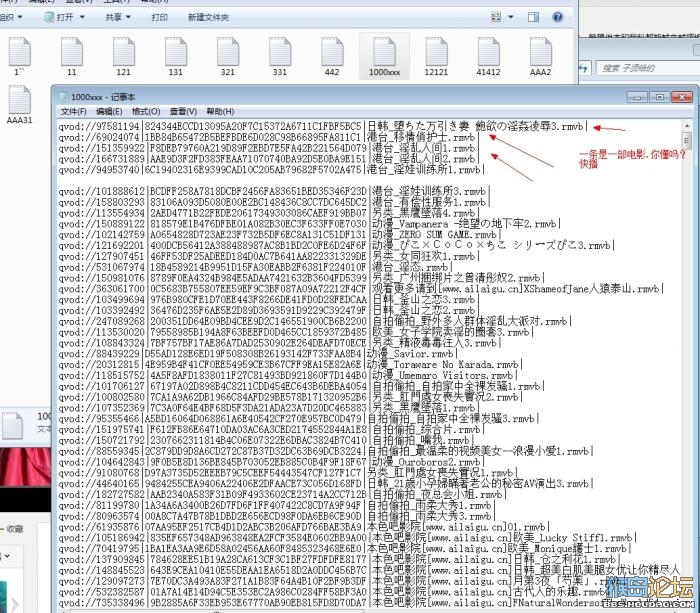Open the 帮助(H) menu in Notepad

coord(220,111)
